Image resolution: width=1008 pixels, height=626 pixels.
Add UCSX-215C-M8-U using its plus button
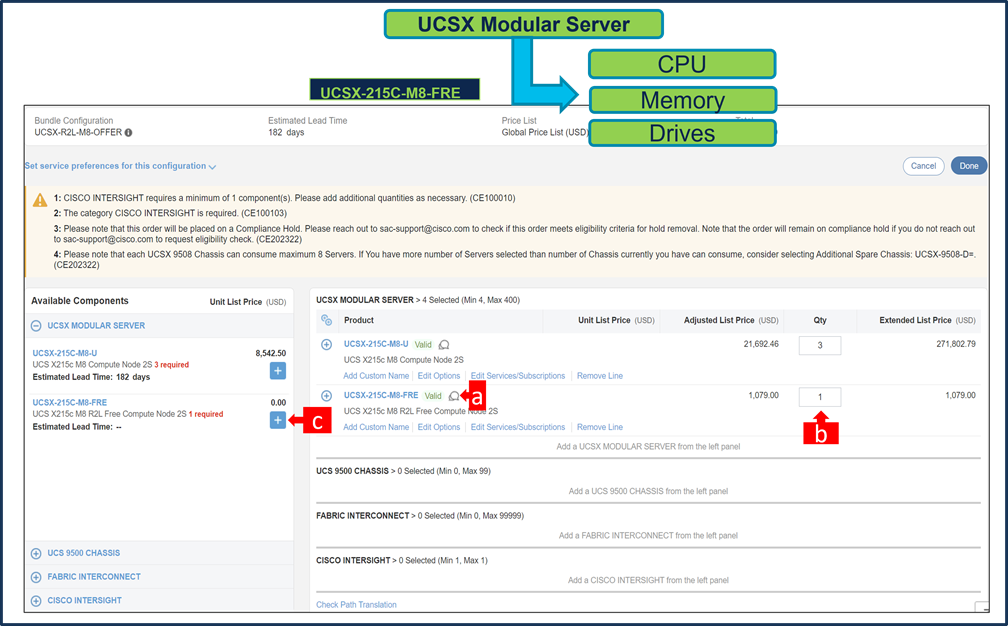278,371
